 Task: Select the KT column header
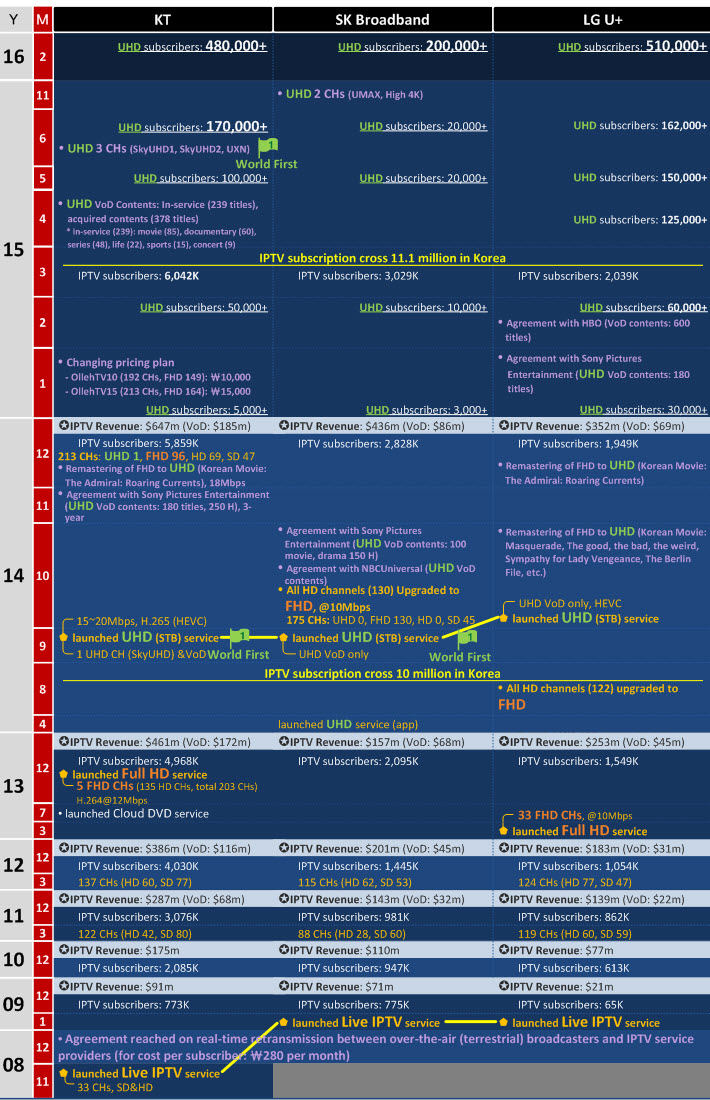163,20
